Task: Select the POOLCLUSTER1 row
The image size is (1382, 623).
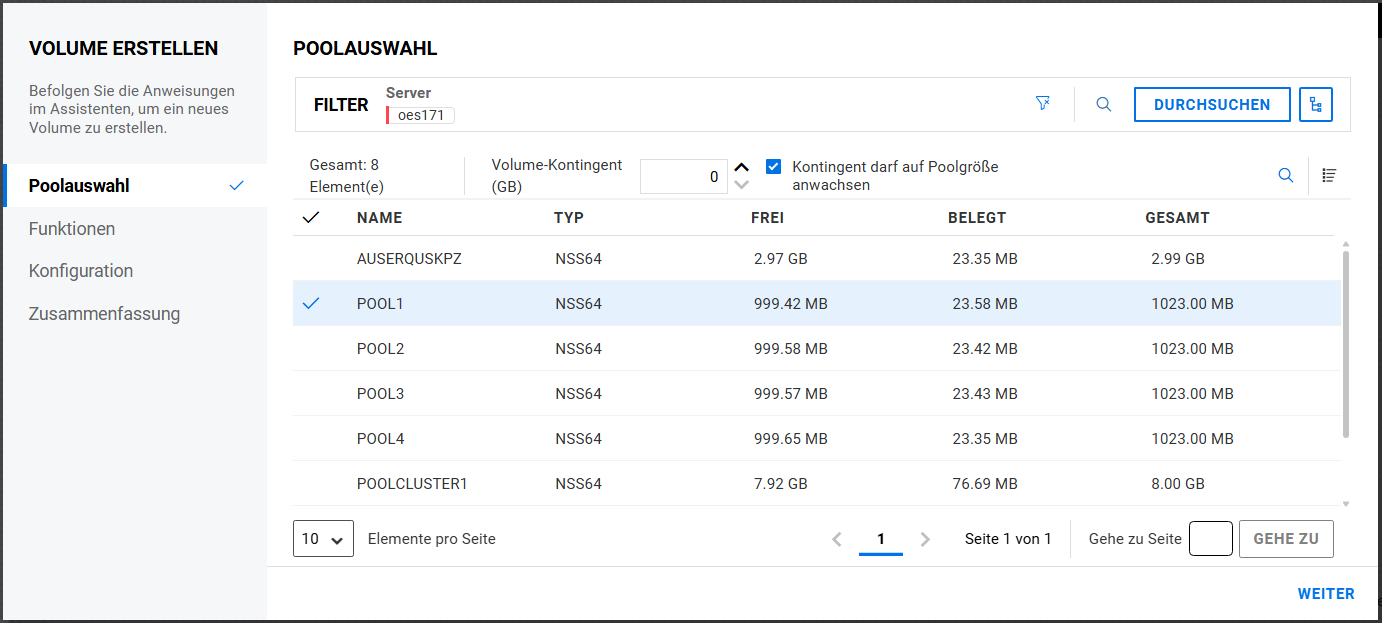Action: pos(412,484)
